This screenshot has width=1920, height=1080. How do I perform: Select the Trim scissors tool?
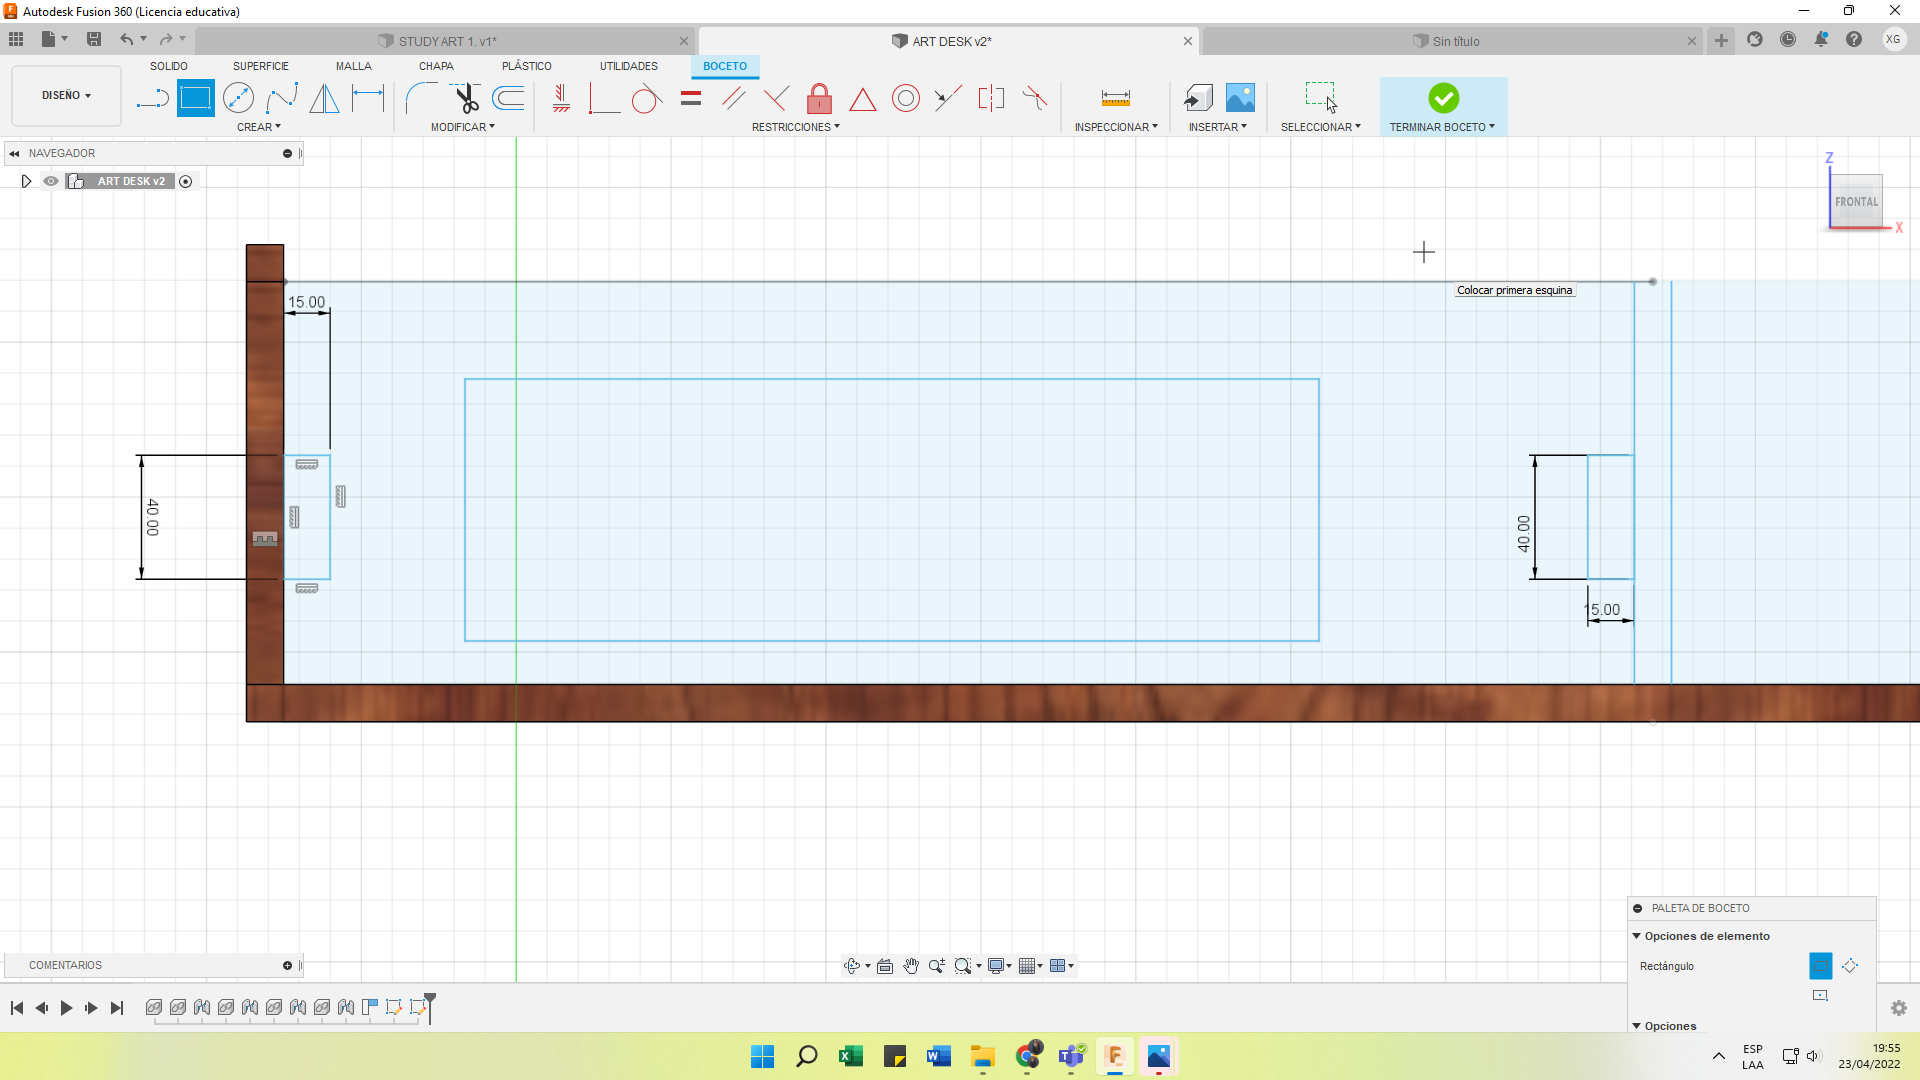point(466,98)
